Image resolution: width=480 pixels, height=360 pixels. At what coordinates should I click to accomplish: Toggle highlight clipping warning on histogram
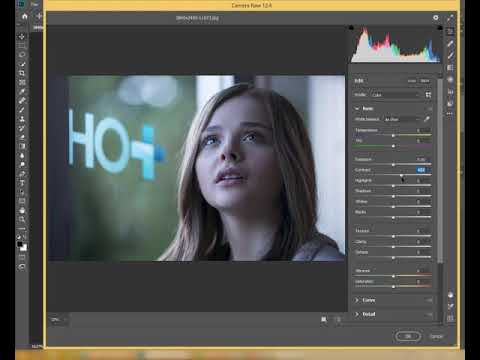(x=440, y=28)
